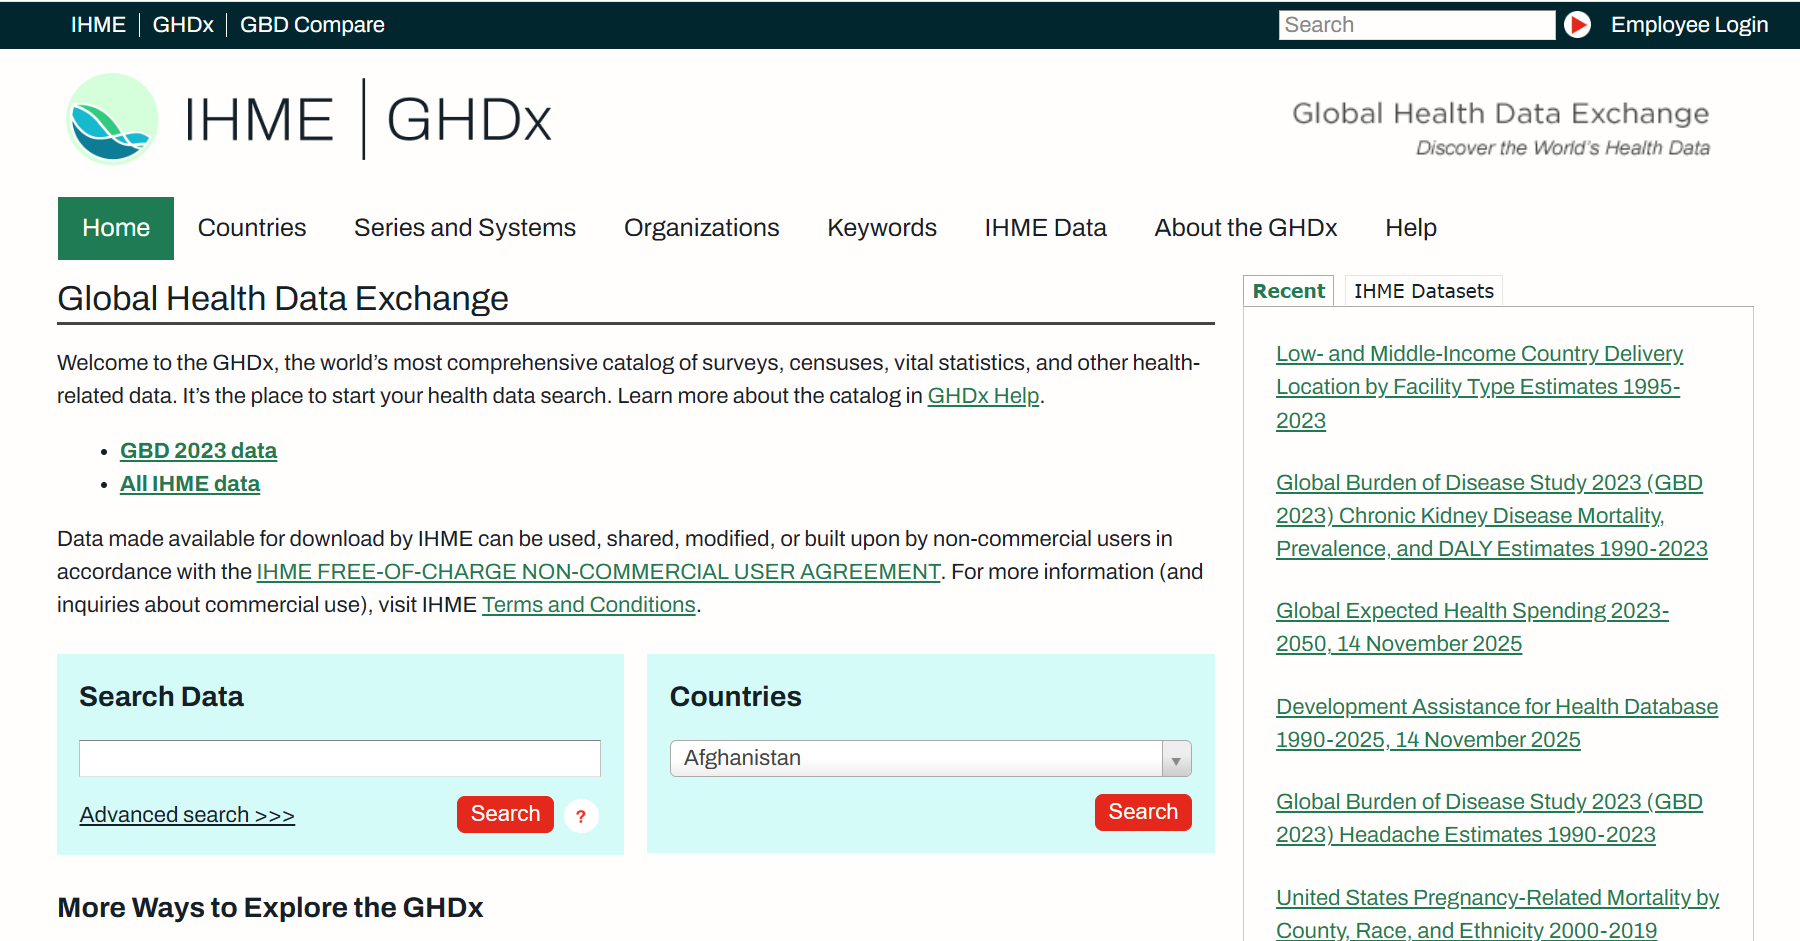The width and height of the screenshot is (1800, 941).
Task: Click the red search submit arrow icon
Action: (1577, 25)
